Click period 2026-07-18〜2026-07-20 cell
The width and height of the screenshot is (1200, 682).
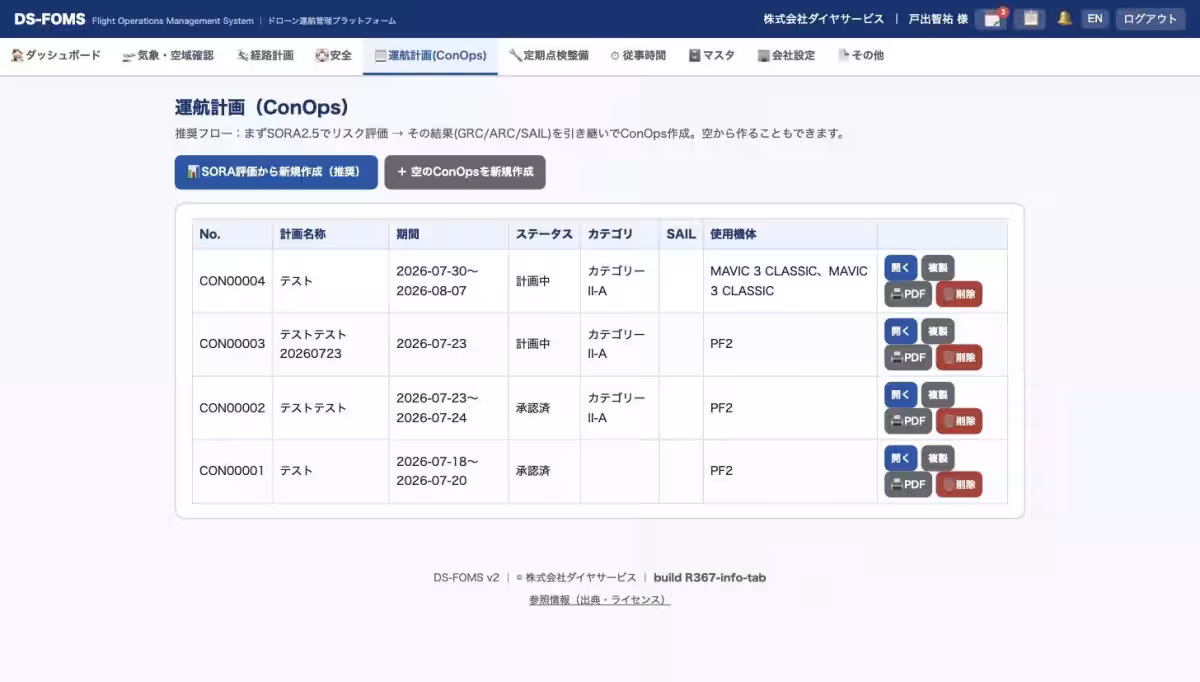(x=449, y=471)
